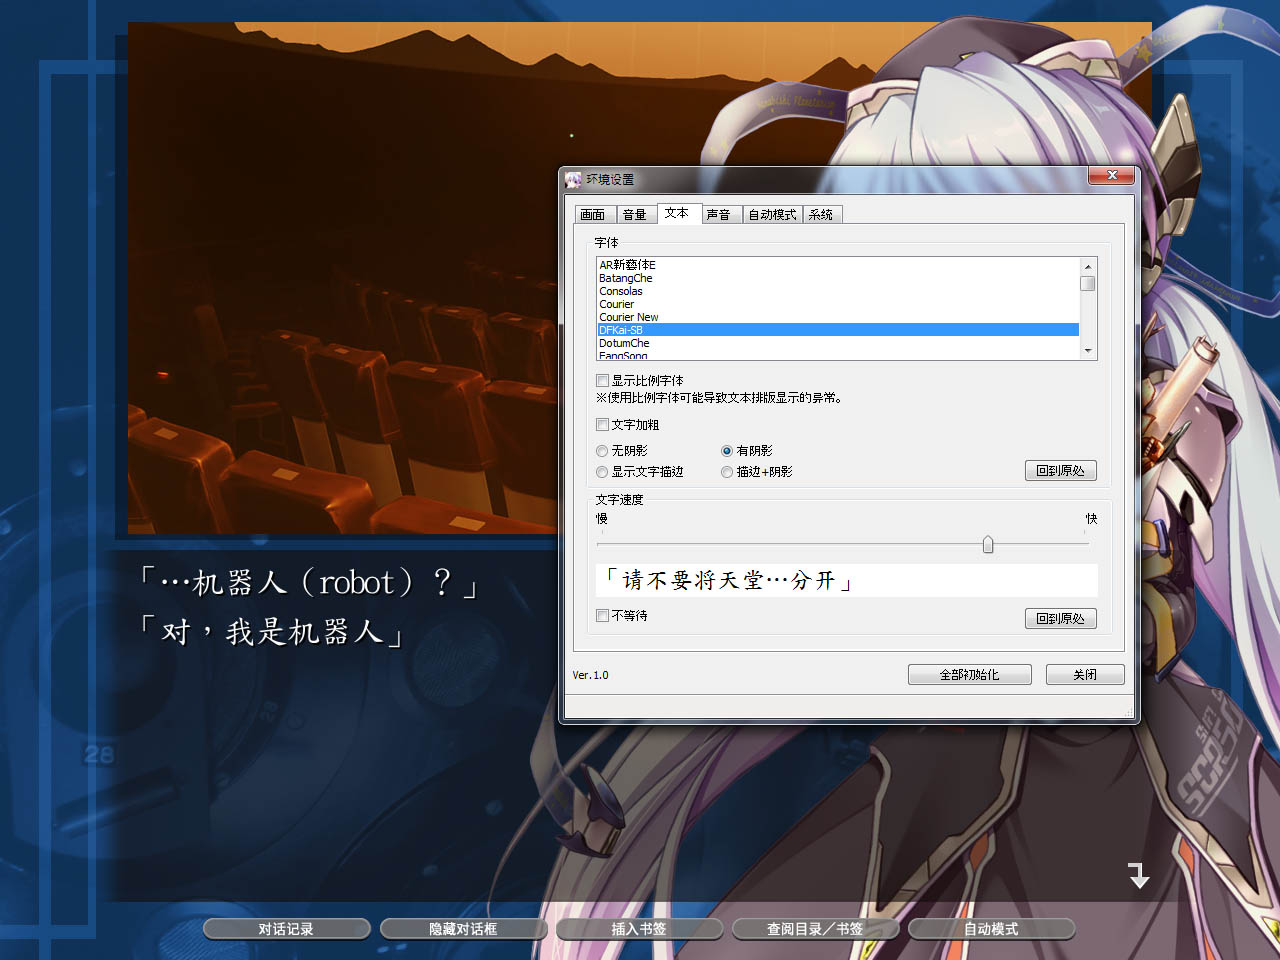Click the 文字速度 slider handle

[x=988, y=544]
